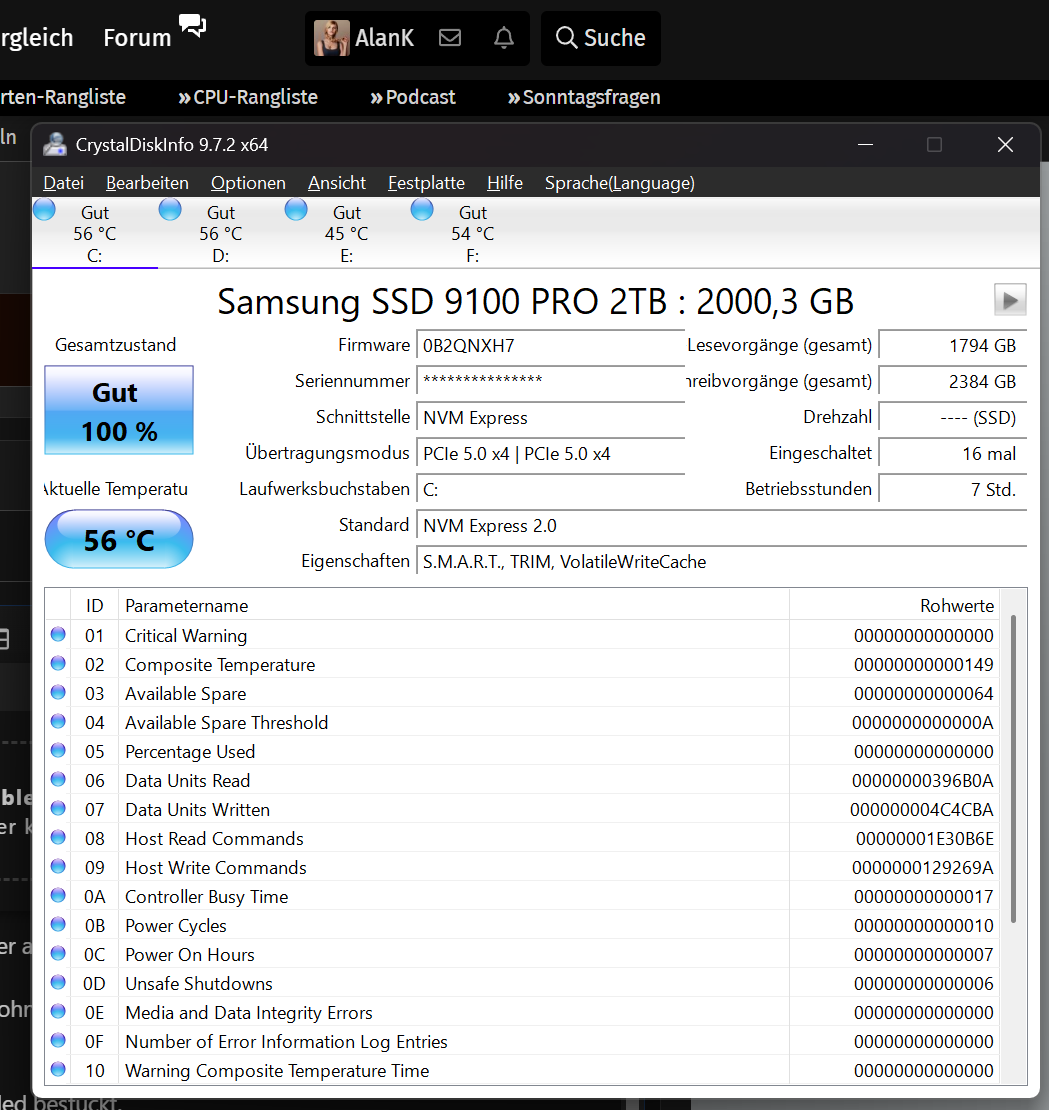
Task: Open AlanK user profile on the website
Action: (x=384, y=38)
